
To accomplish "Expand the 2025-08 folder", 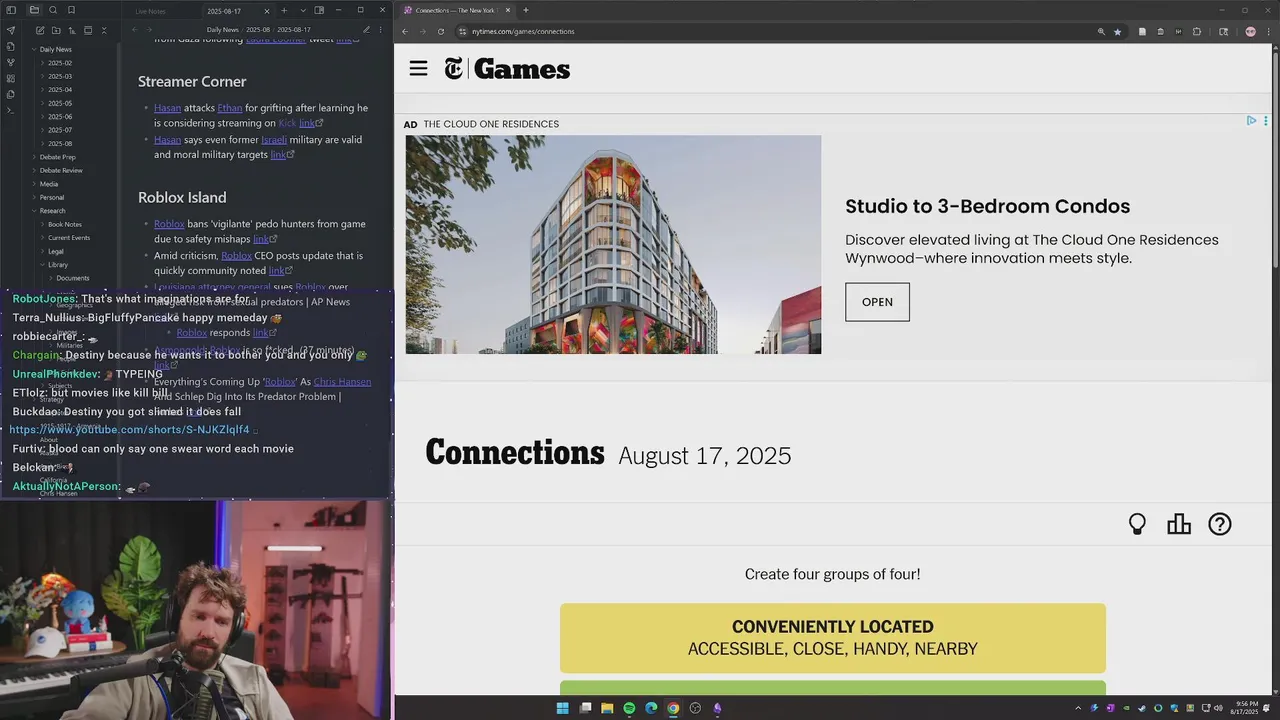I will point(58,143).
